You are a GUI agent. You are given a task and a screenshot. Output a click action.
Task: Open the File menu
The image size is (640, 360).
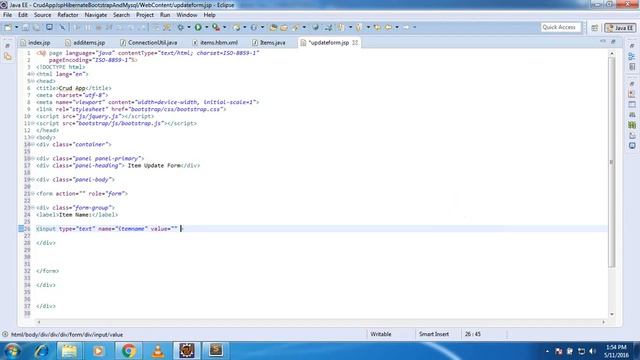7,15
